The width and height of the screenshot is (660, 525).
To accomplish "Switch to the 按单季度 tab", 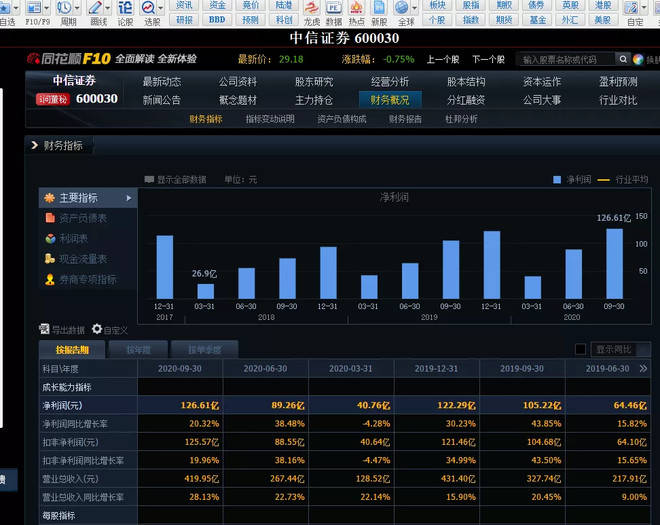I will pos(205,349).
